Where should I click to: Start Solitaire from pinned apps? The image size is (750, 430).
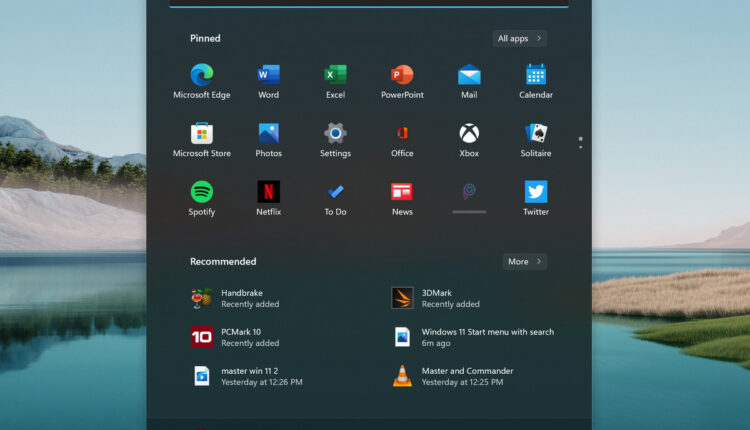point(536,133)
